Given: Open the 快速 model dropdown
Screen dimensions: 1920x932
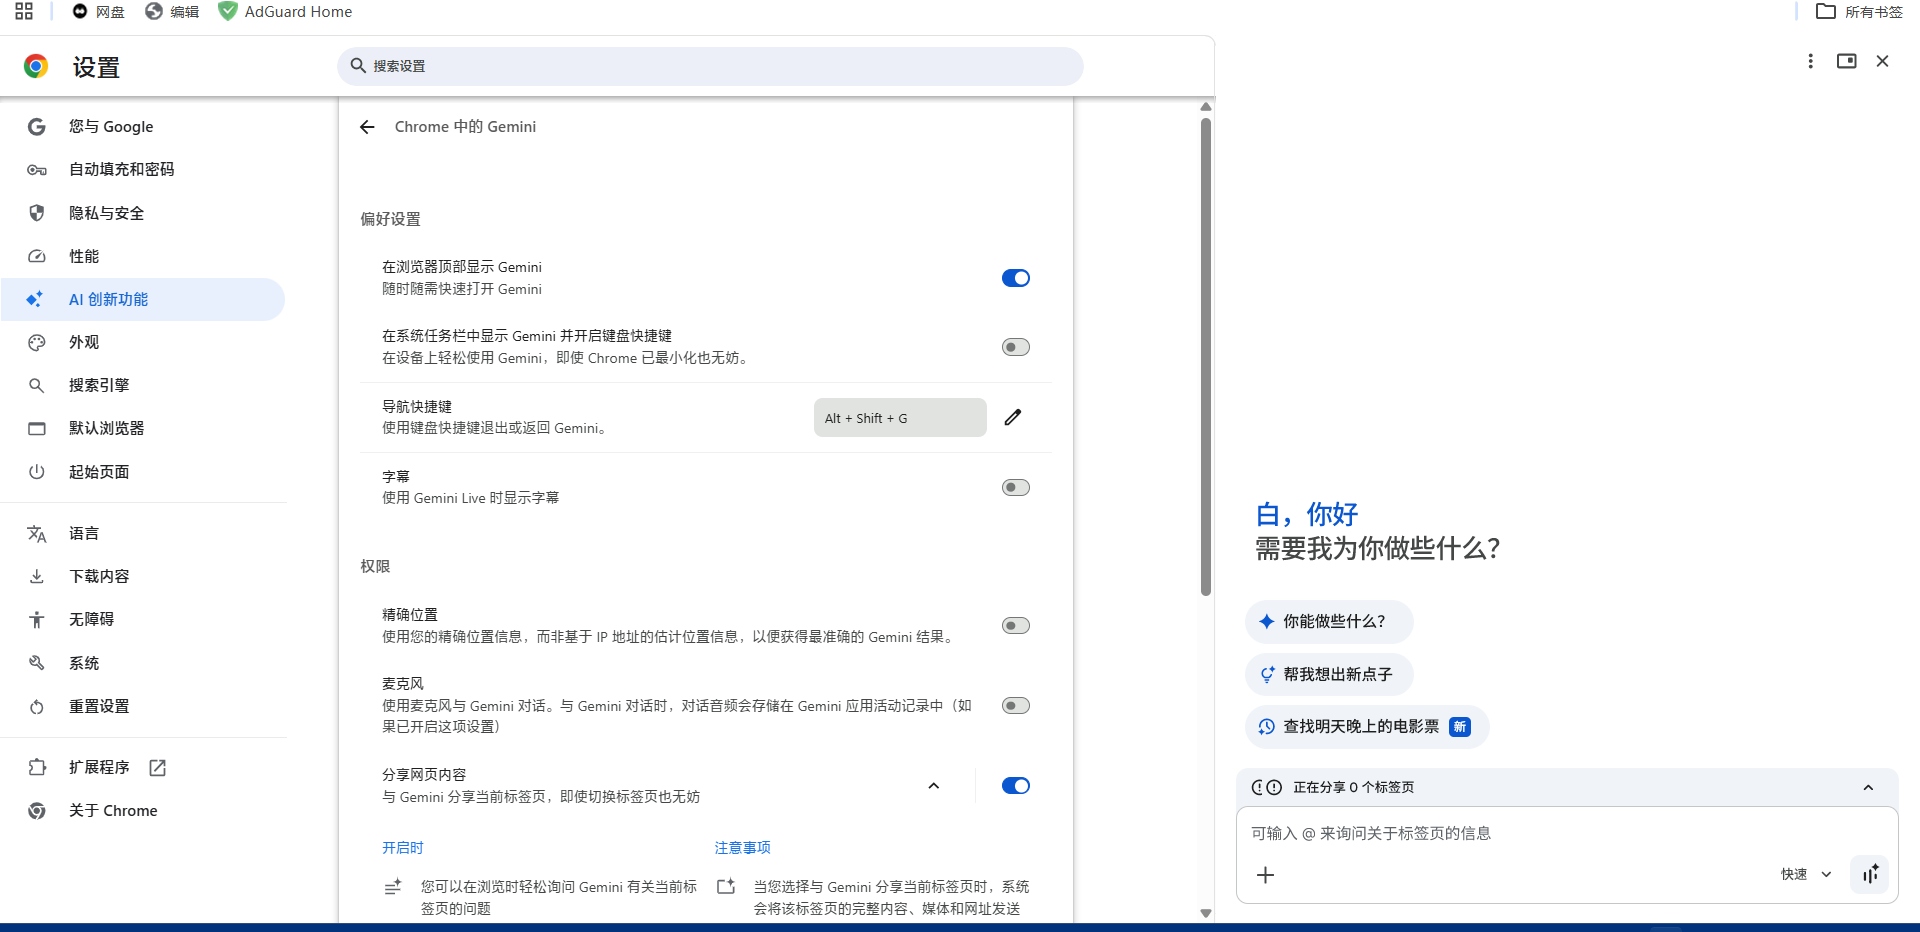Looking at the screenshot, I should 1806,874.
